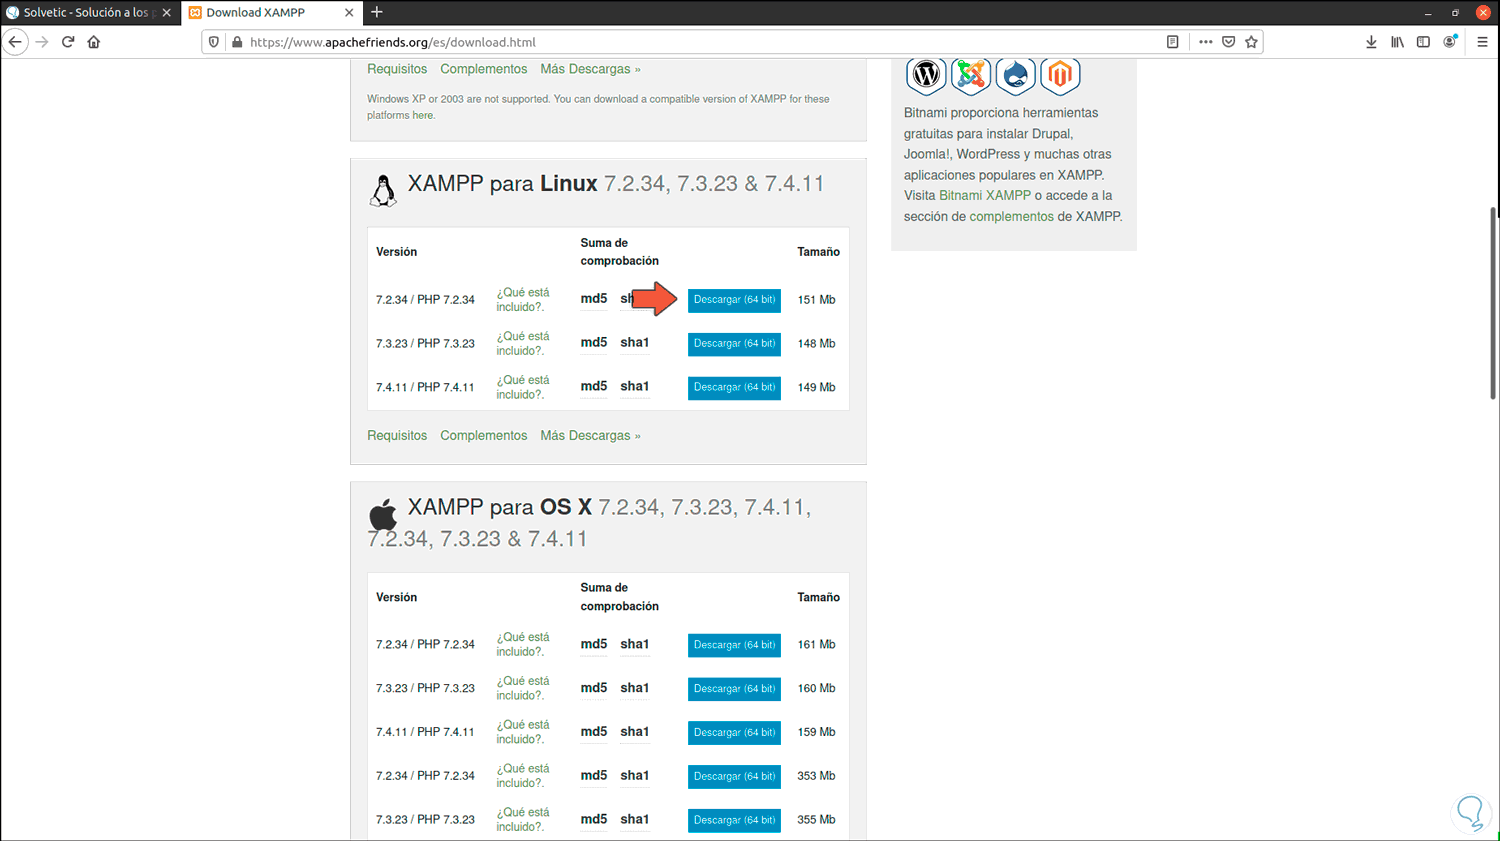1500x841 pixels.
Task: Open md5 checksum in OS X 355 Mb row
Action: (594, 820)
